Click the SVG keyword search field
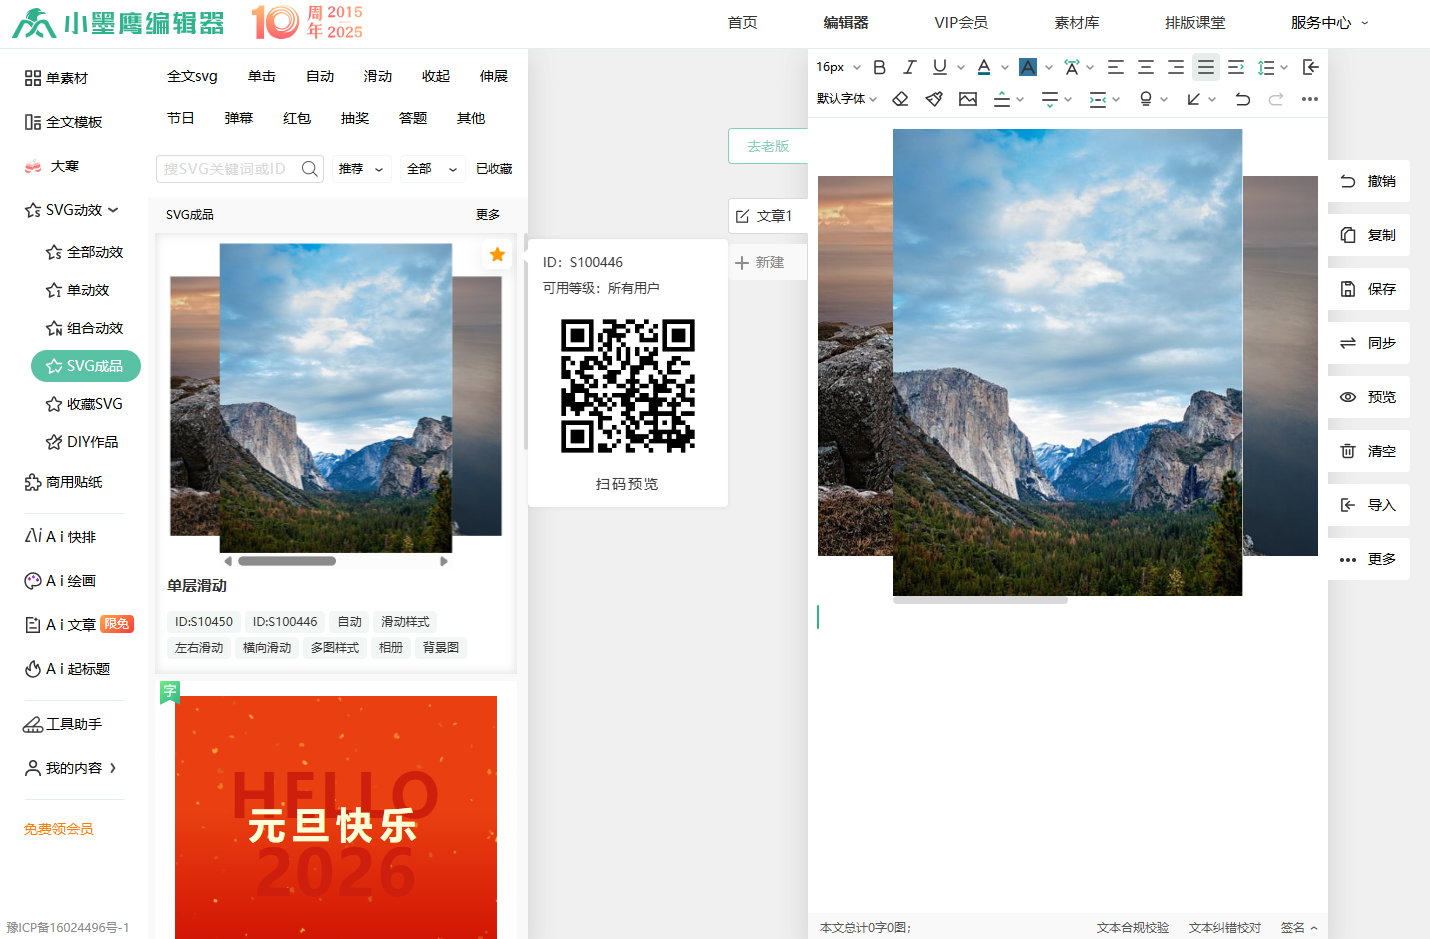The width and height of the screenshot is (1430, 939). (227, 169)
